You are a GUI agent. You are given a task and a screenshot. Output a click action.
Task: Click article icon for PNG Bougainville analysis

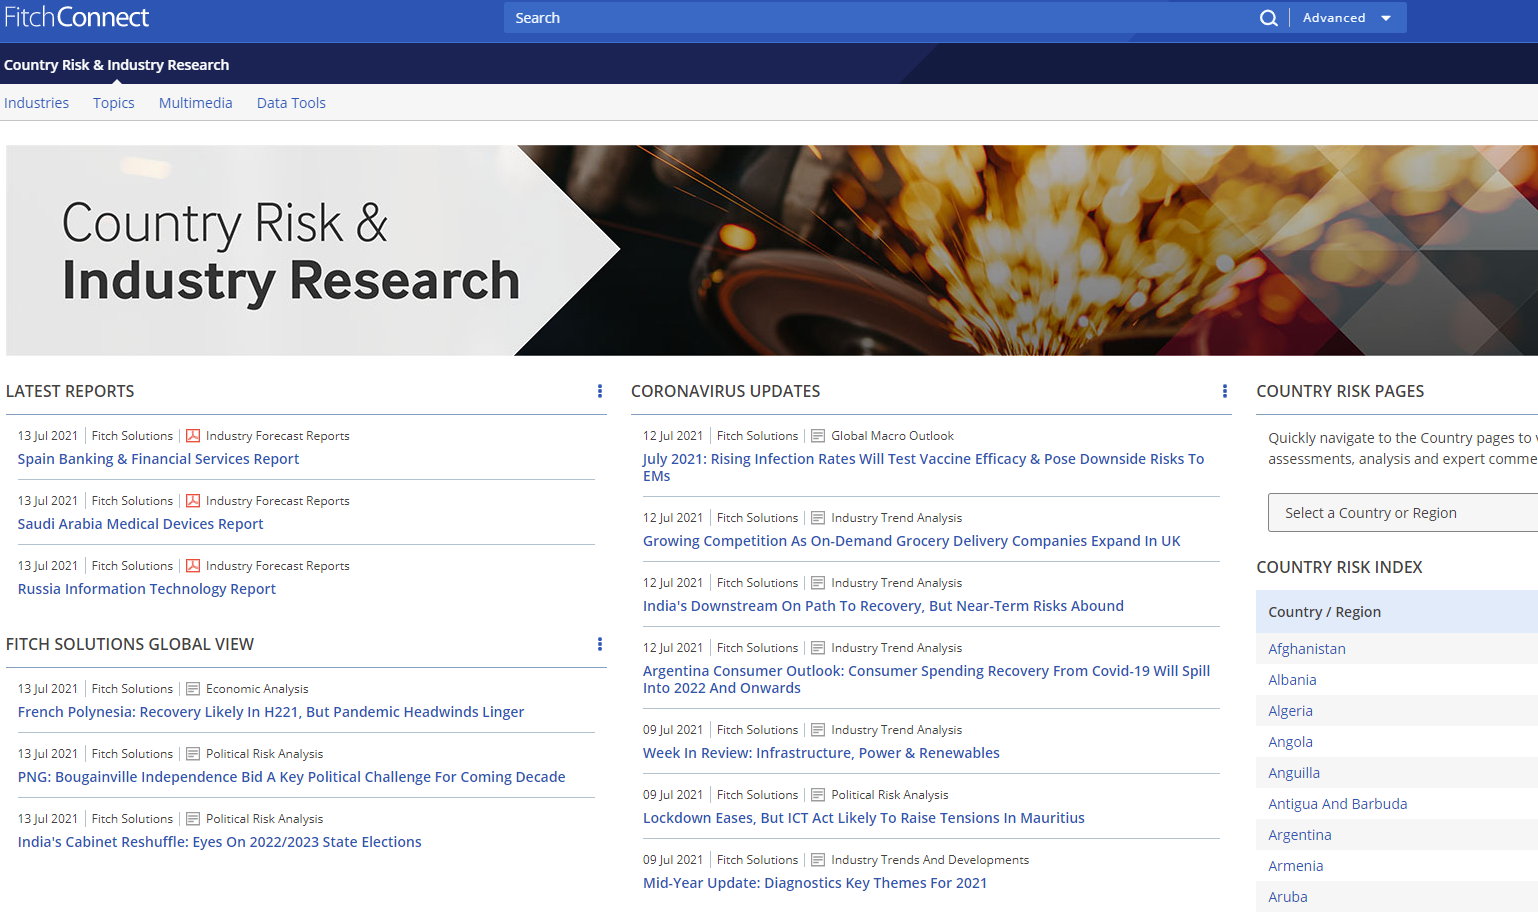193,754
